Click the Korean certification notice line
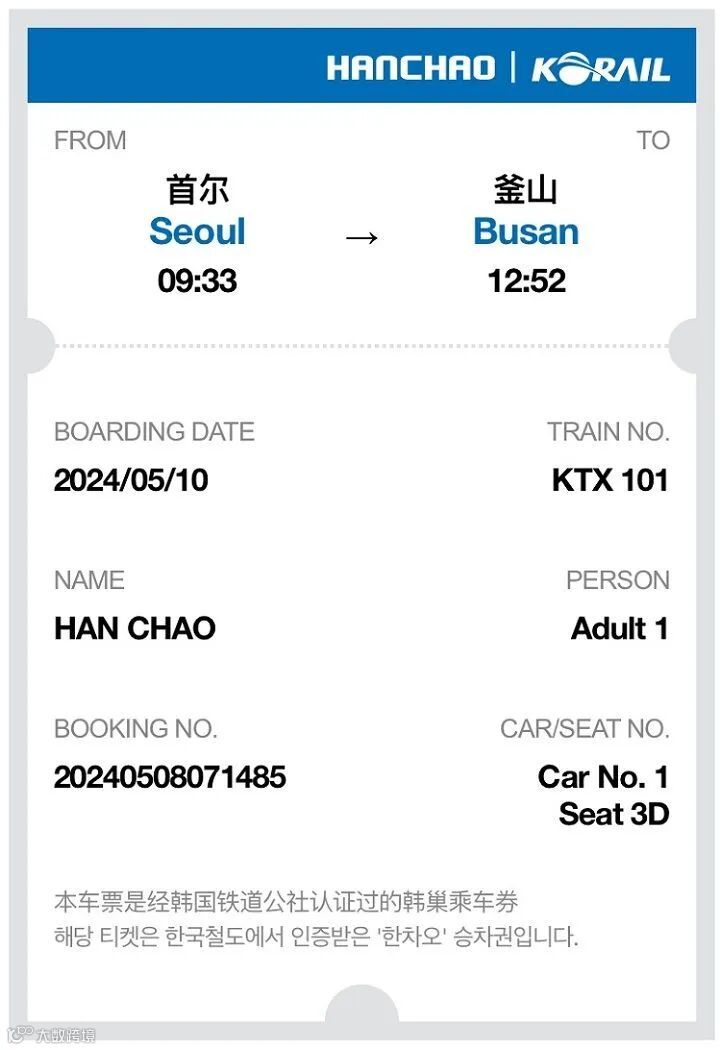The image size is (720, 1050). pyautogui.click(x=316, y=938)
